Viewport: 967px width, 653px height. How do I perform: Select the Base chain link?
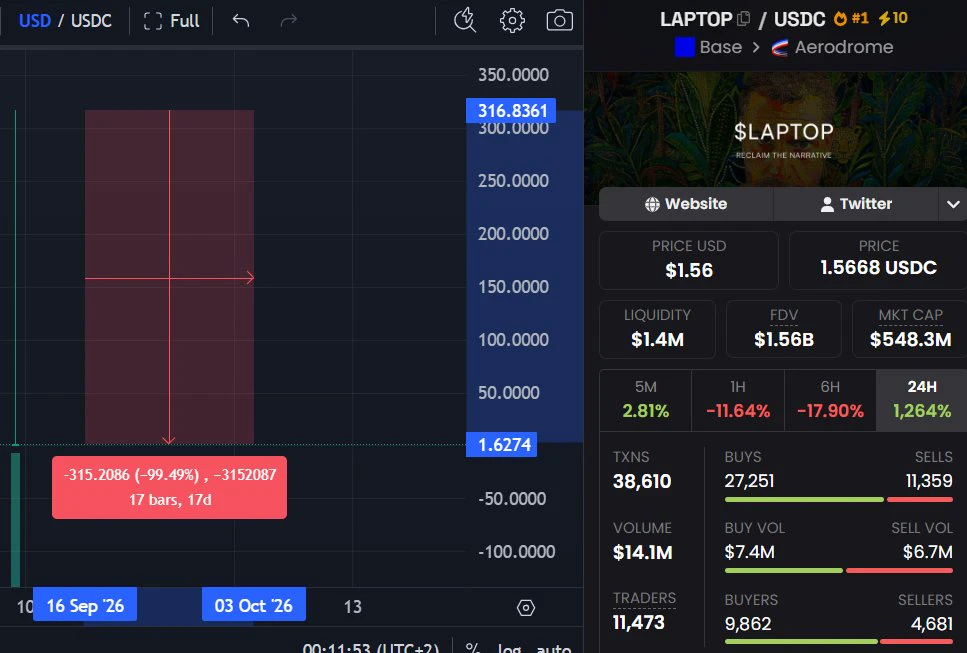[x=709, y=47]
